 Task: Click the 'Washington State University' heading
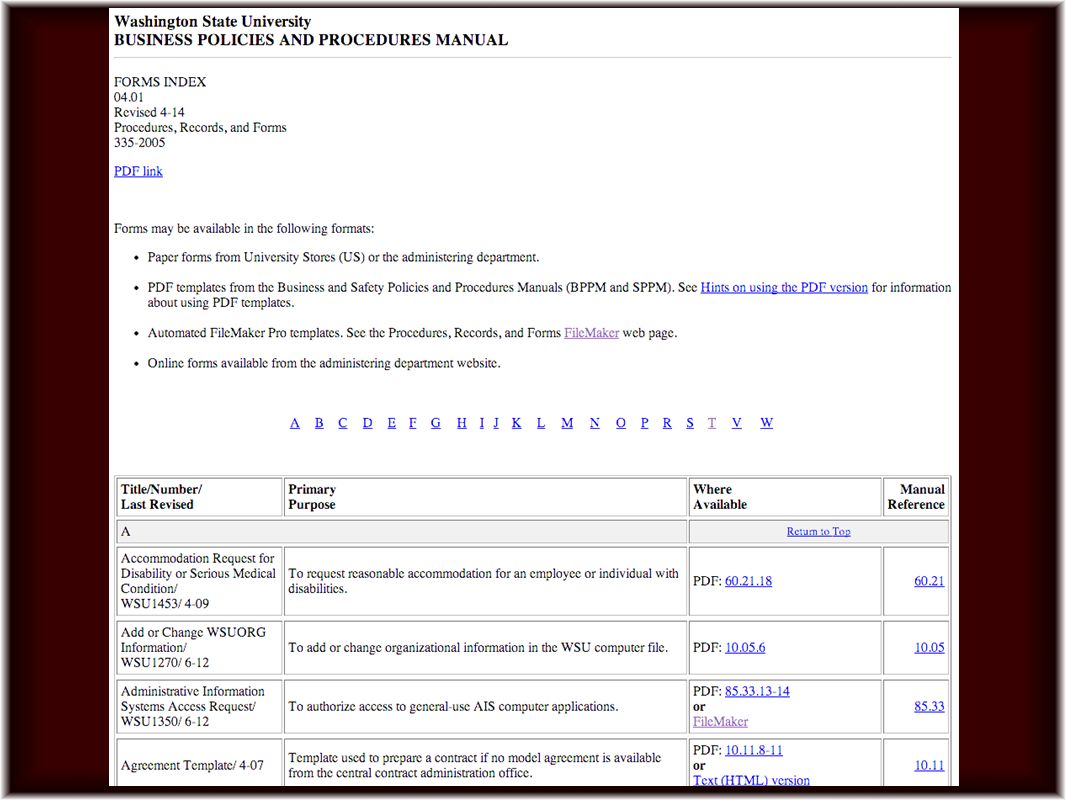(212, 22)
